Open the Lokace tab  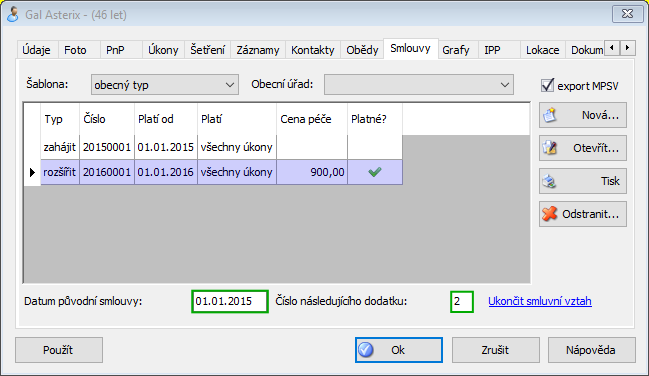click(x=543, y=50)
